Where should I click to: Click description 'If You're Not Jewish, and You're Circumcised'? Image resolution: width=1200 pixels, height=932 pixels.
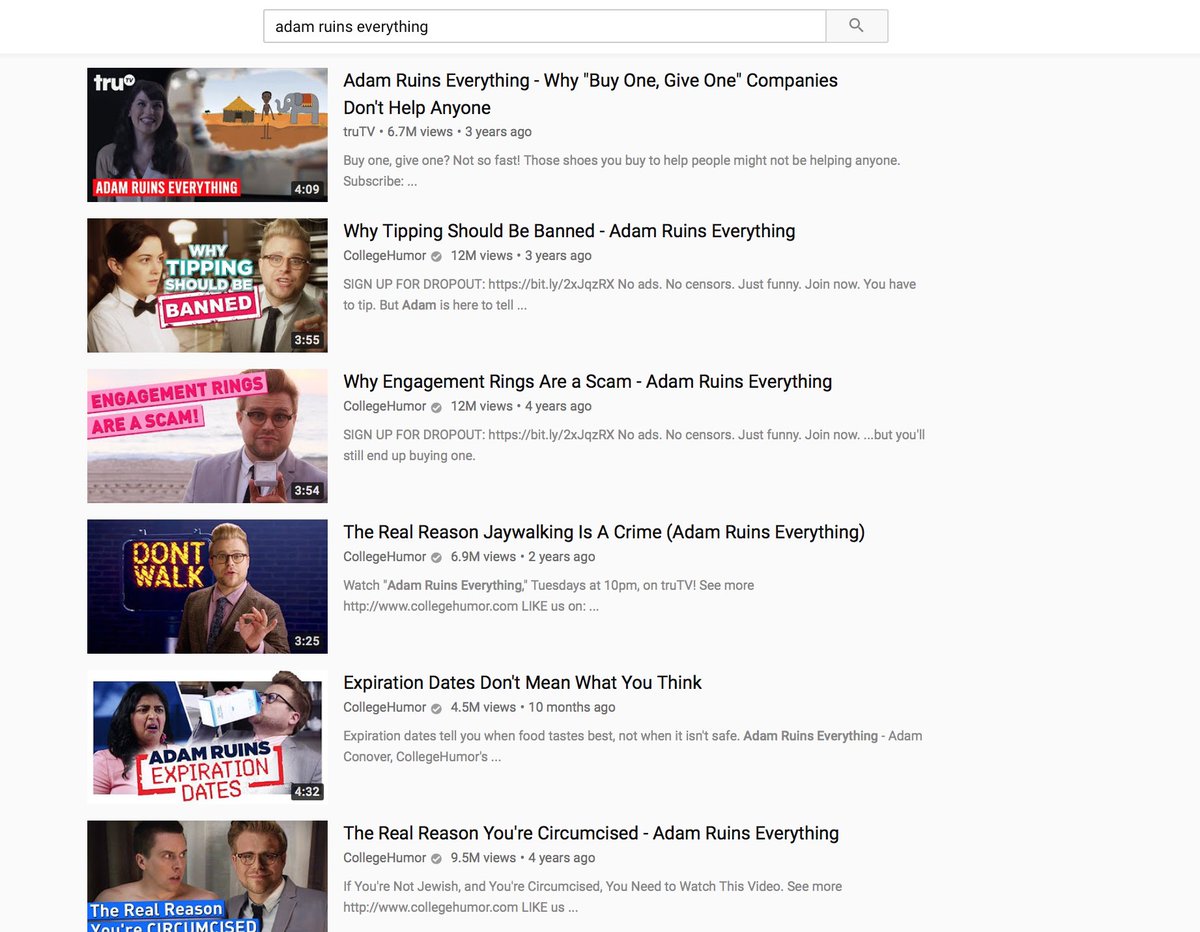click(x=593, y=897)
